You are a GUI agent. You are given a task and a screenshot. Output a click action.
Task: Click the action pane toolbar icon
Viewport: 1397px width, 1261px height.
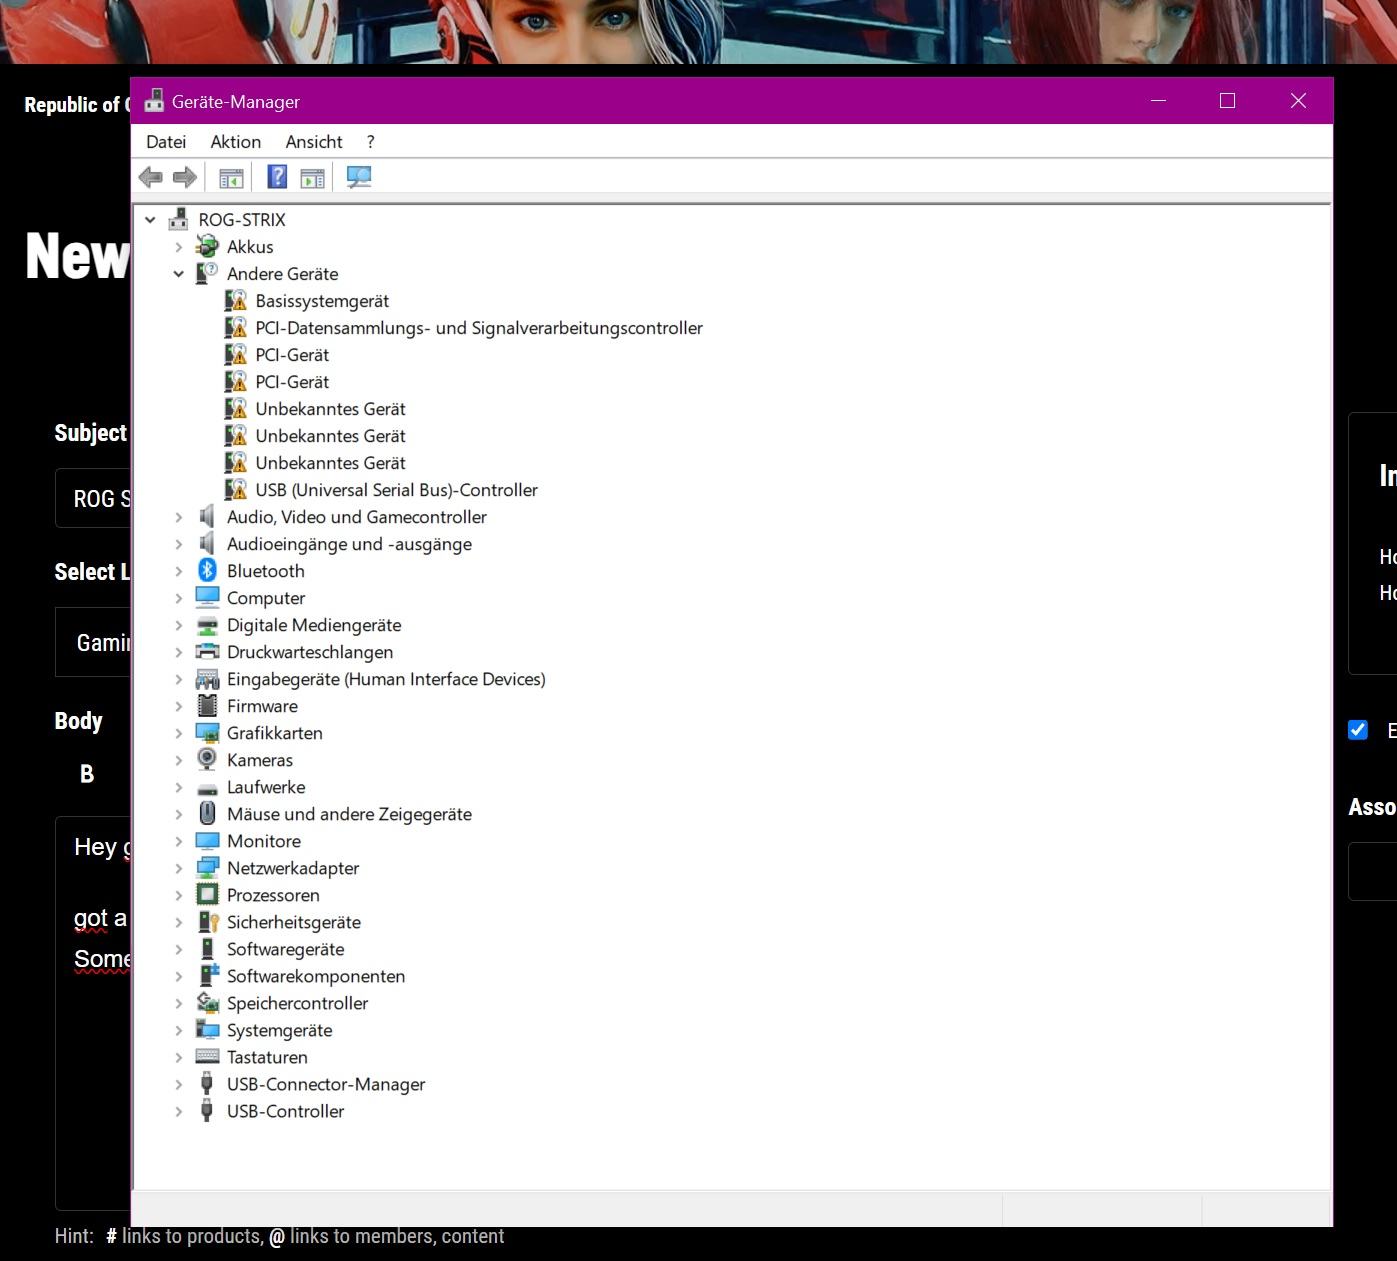[313, 178]
